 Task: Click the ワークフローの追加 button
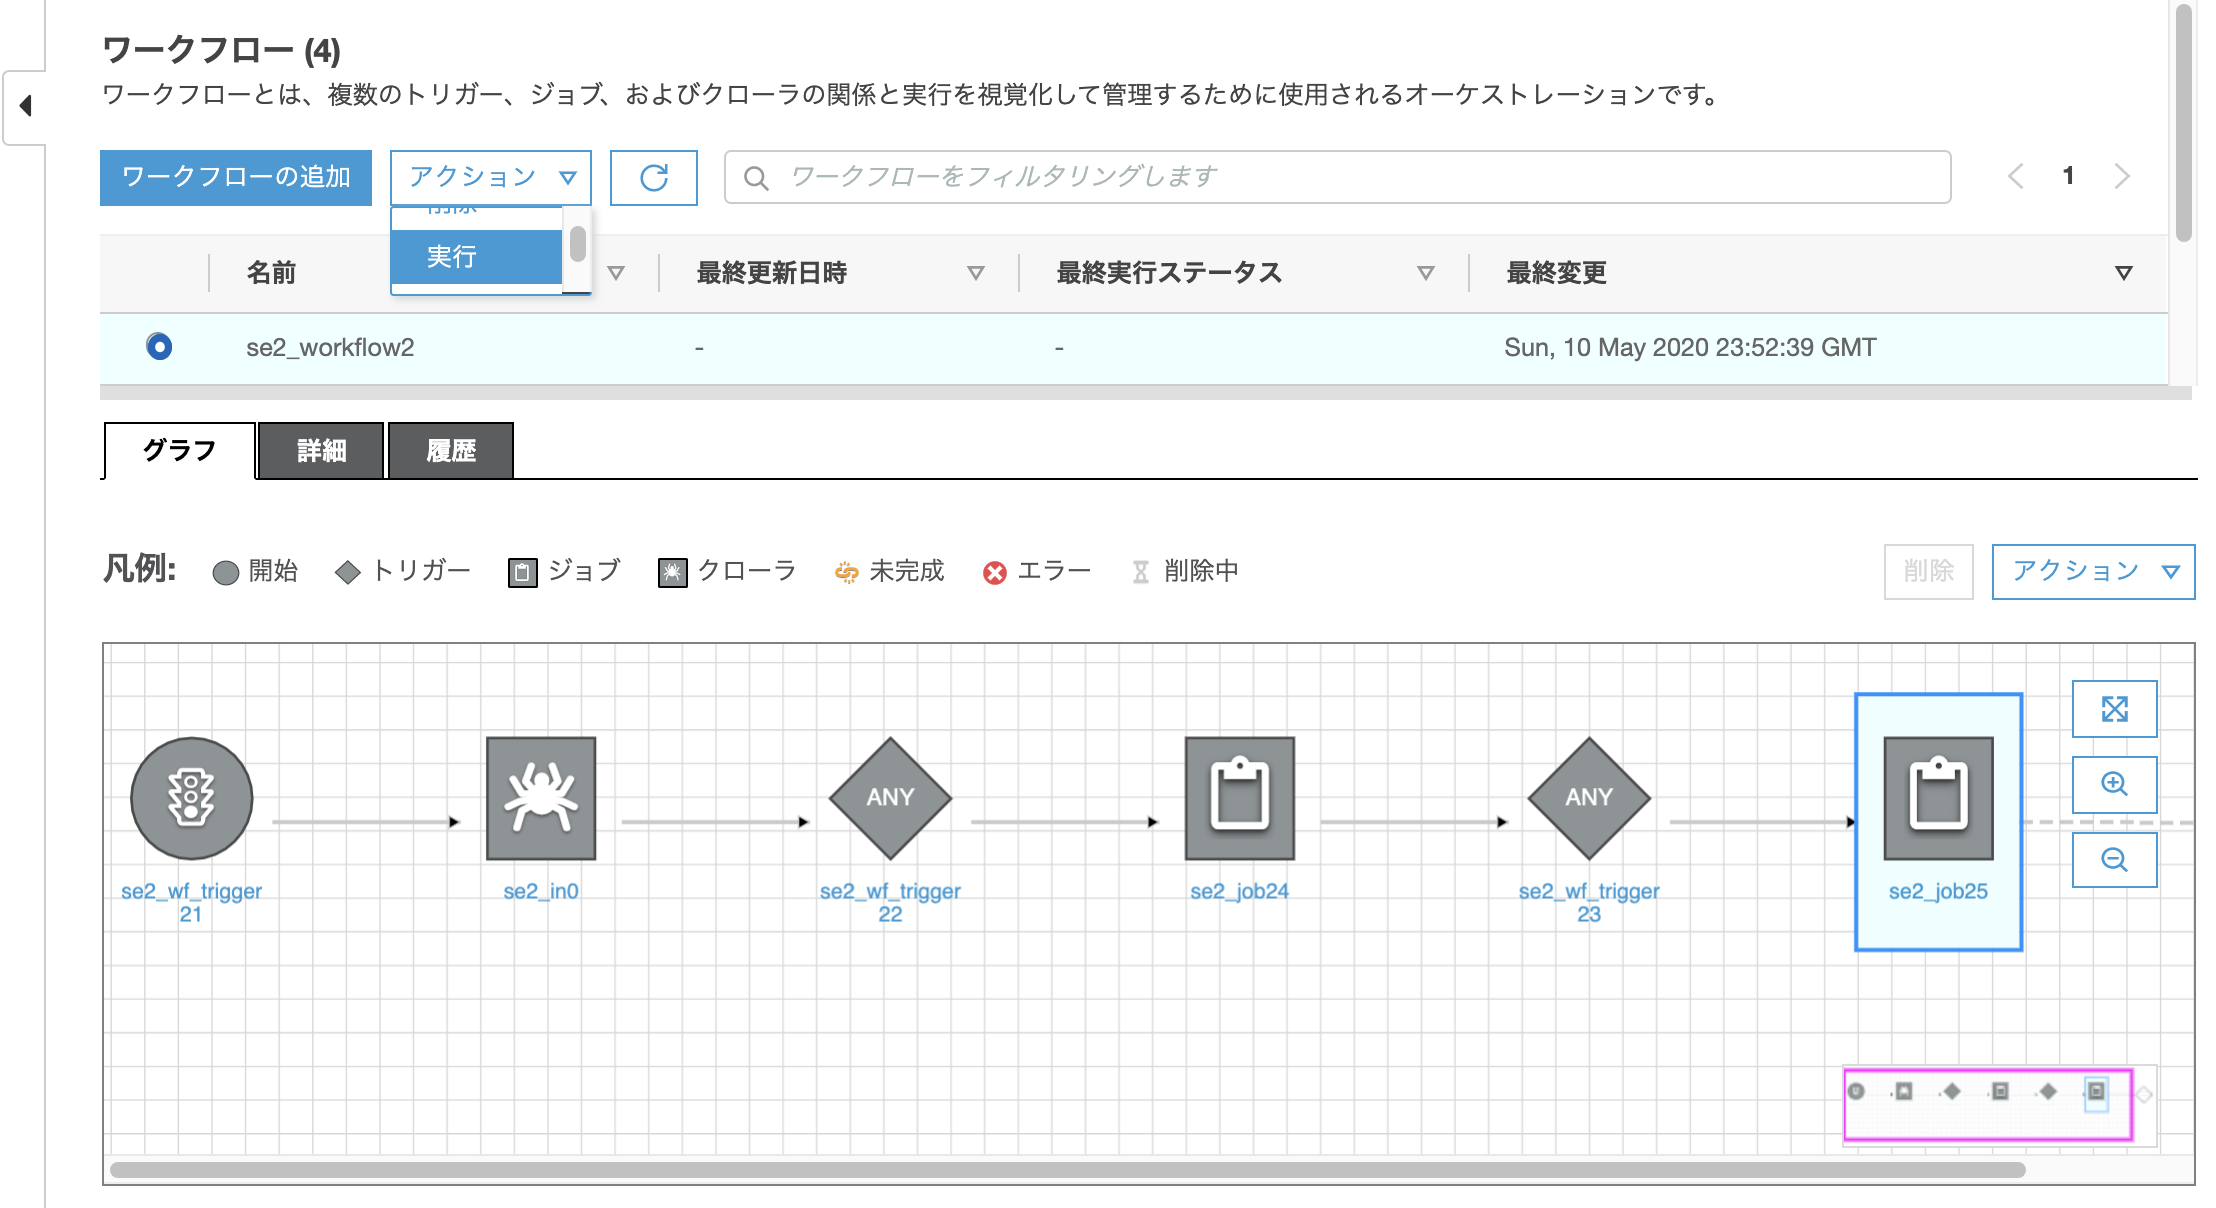point(235,177)
